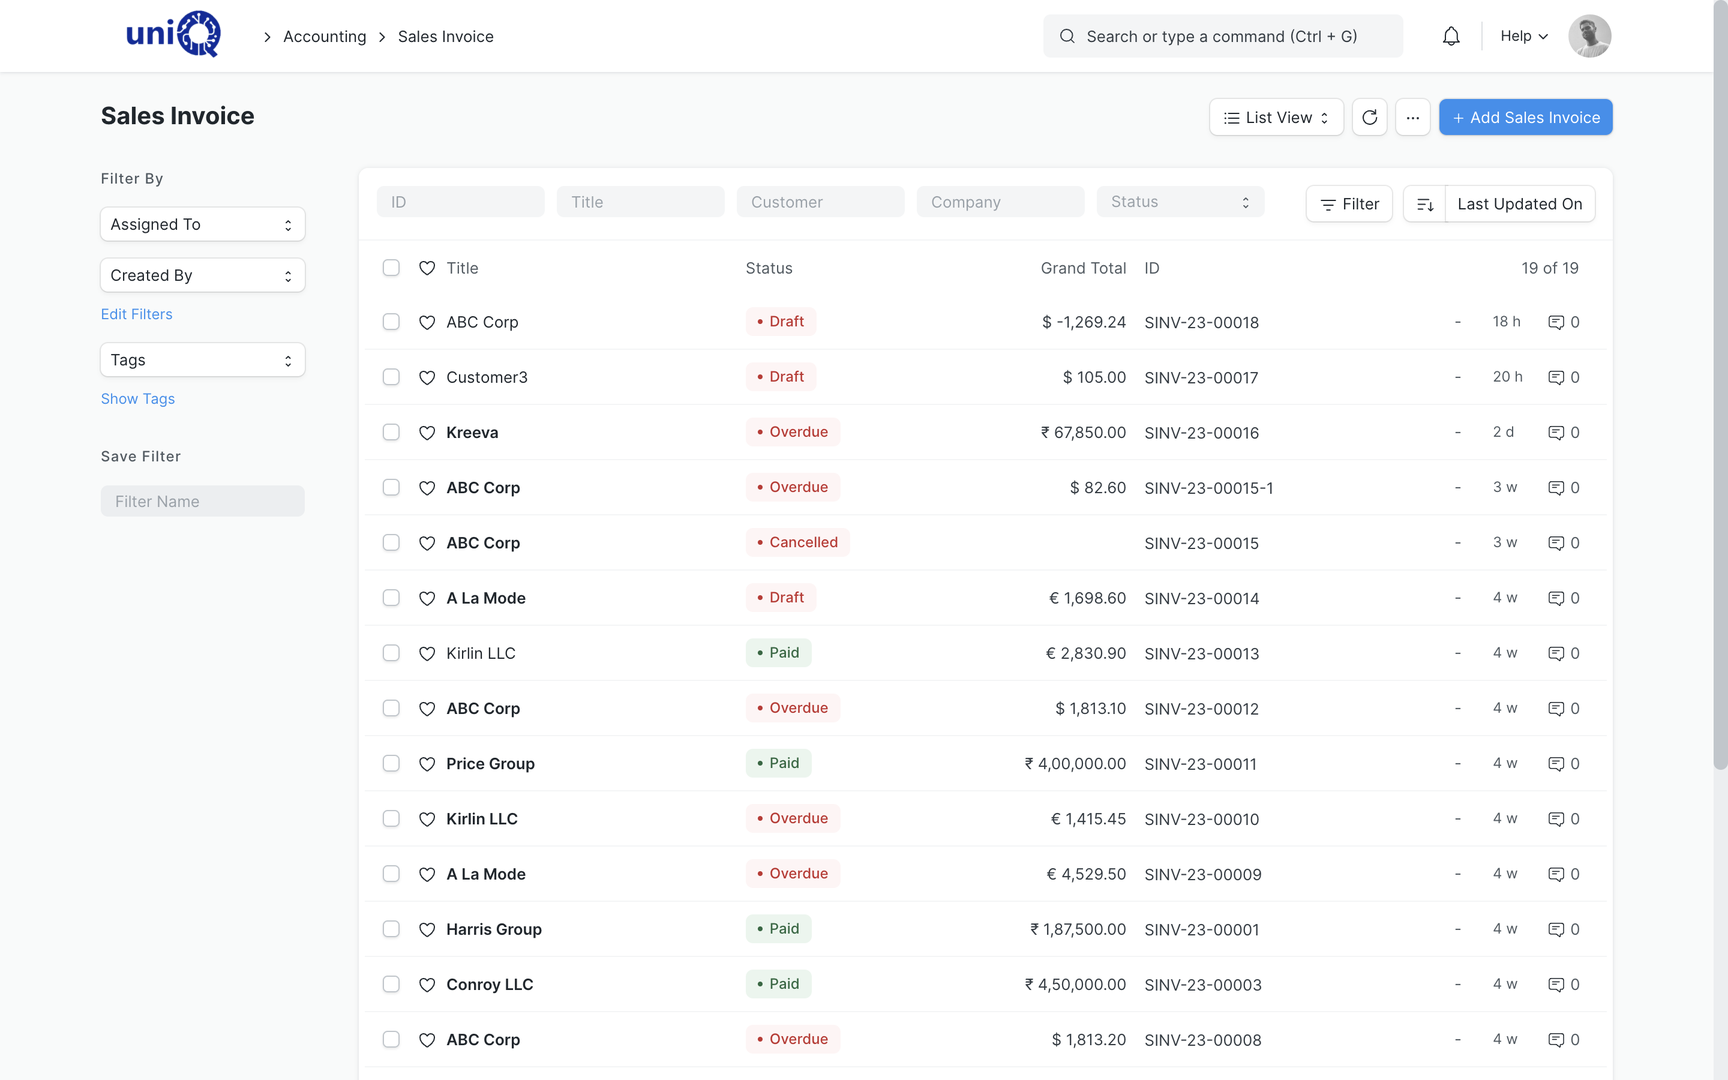Expand Created By filter dropdown
This screenshot has width=1728, height=1080.
tap(202, 275)
